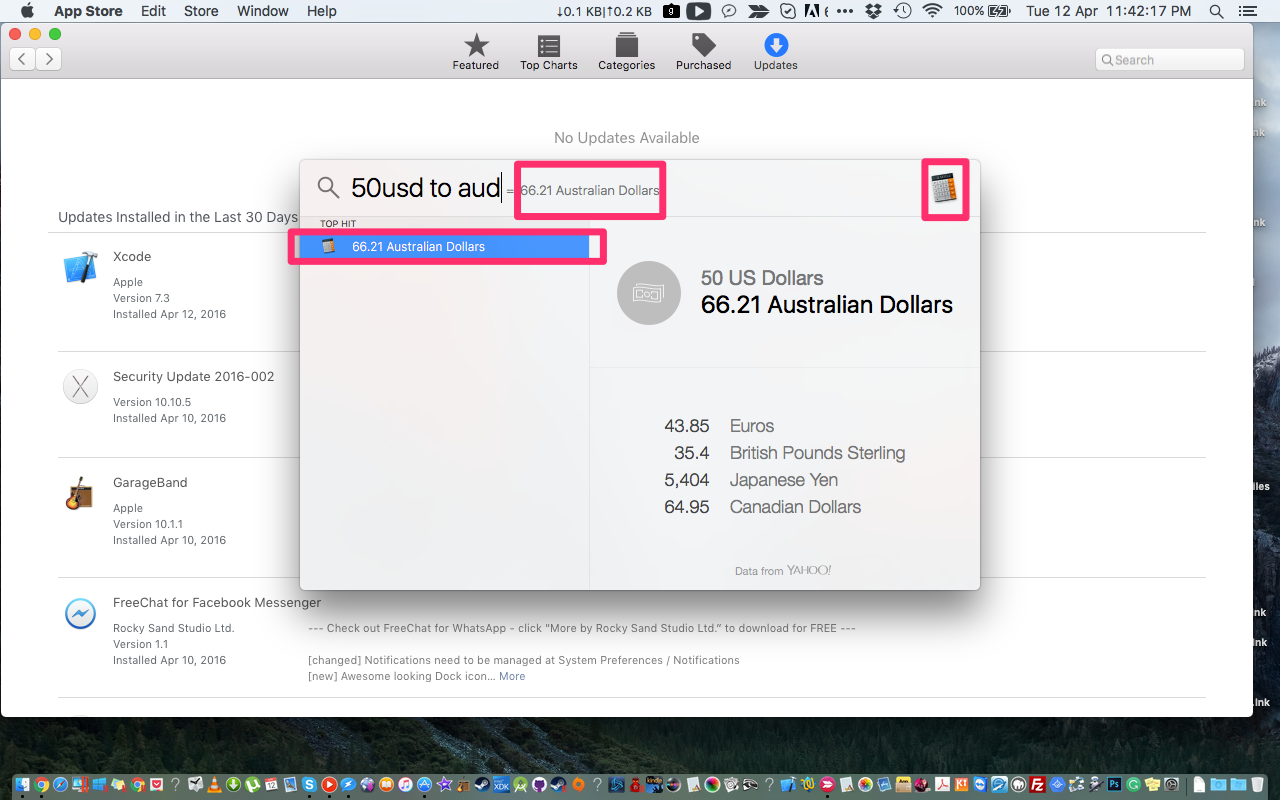Click the currency icon in Spotlight preview

pyautogui.click(x=649, y=292)
